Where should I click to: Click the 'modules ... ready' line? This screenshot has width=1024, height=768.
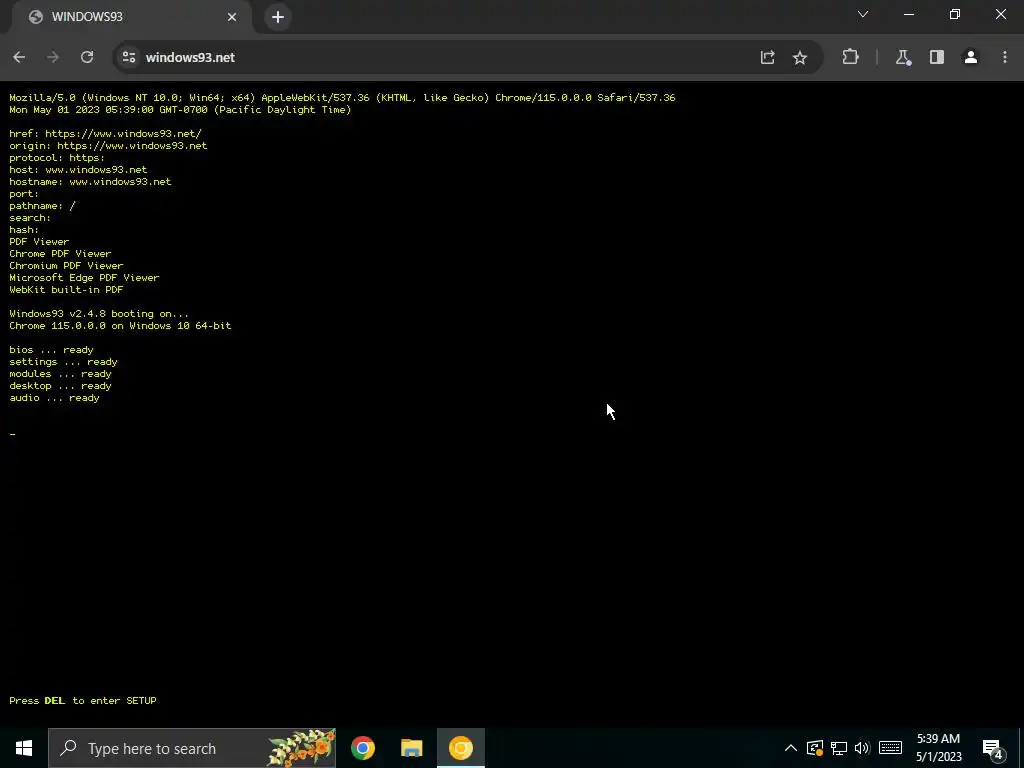click(x=60, y=374)
